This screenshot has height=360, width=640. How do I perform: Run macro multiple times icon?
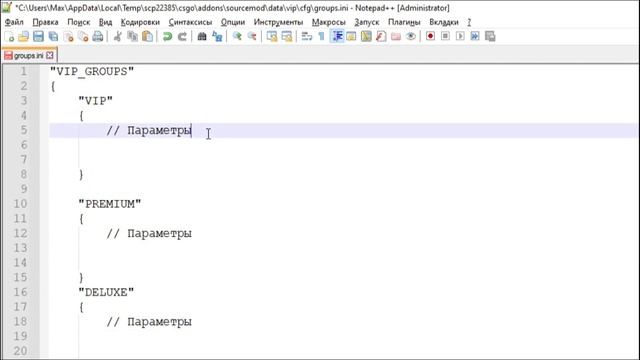click(475, 36)
